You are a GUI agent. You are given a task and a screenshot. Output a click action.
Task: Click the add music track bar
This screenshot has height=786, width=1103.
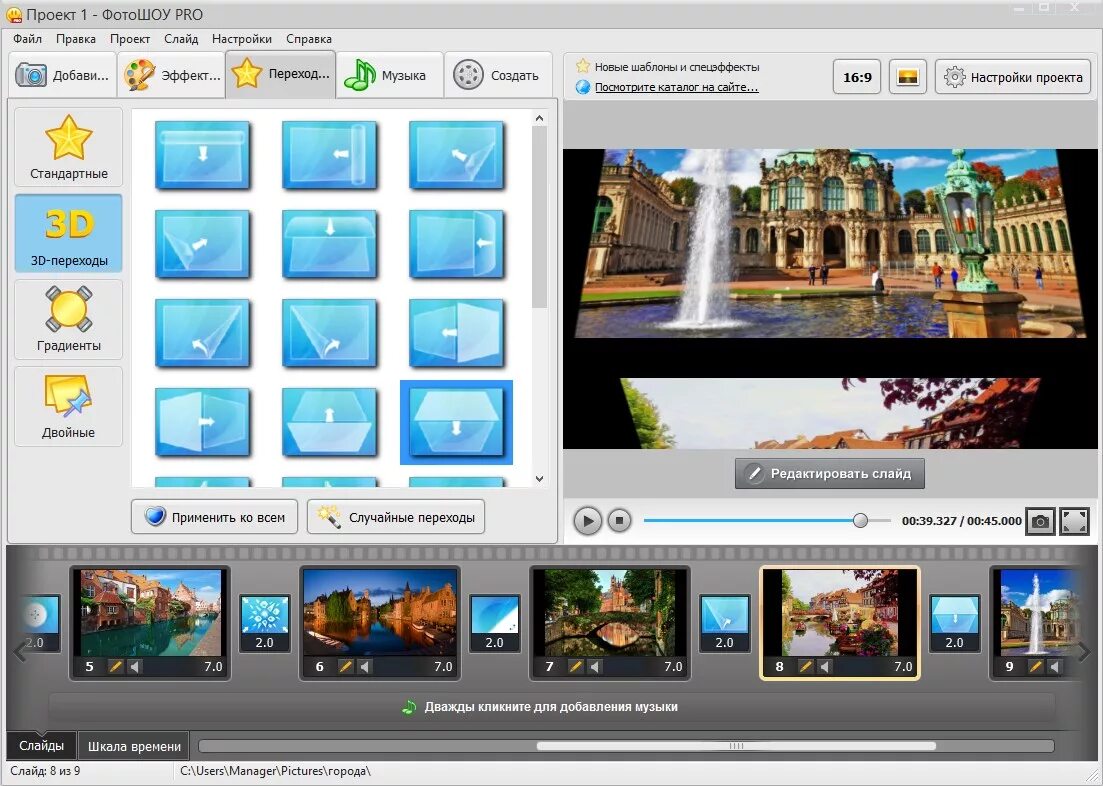point(552,706)
